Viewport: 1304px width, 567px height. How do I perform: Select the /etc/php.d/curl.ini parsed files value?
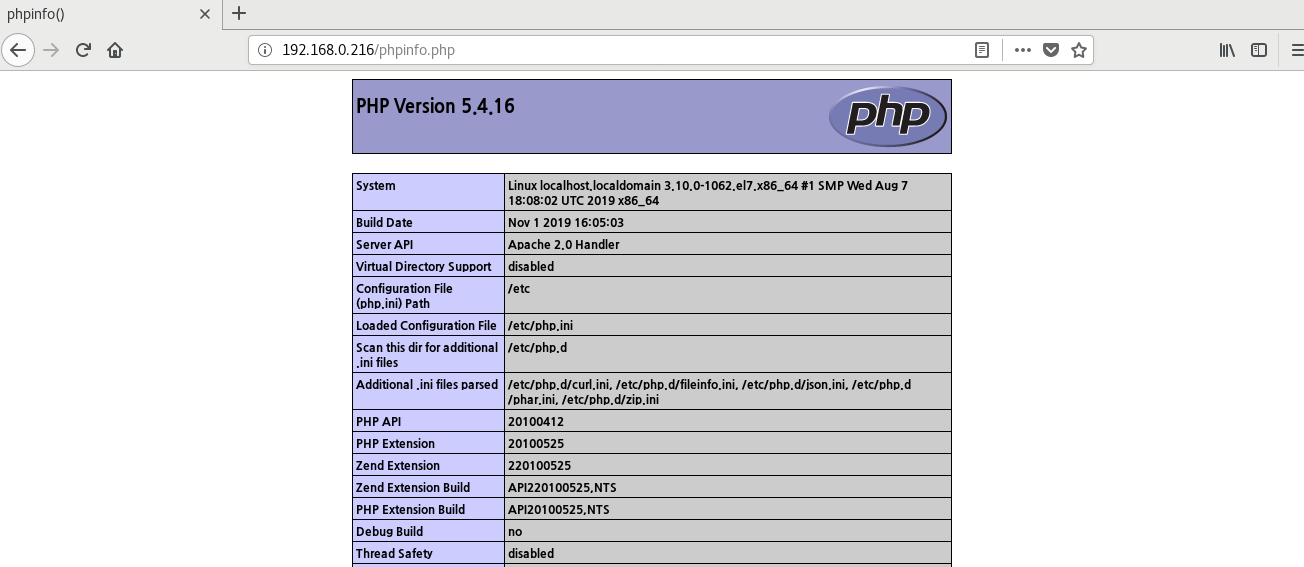(x=709, y=392)
